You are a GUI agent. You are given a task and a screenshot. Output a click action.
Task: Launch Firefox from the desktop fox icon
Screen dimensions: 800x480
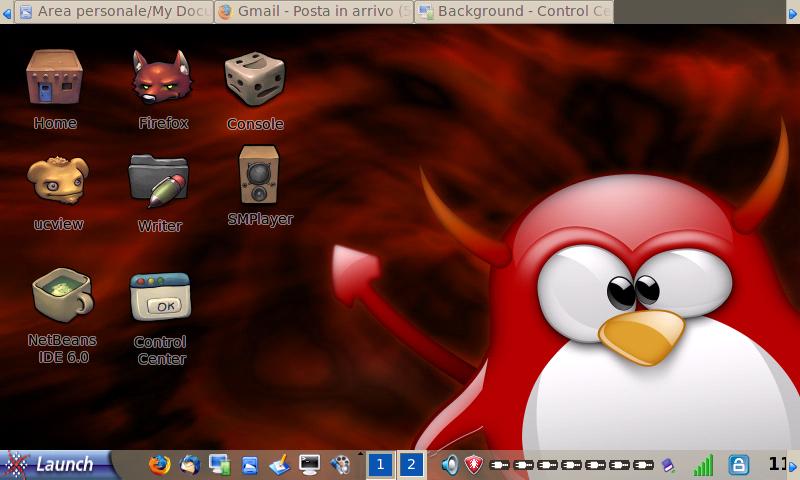tap(162, 78)
